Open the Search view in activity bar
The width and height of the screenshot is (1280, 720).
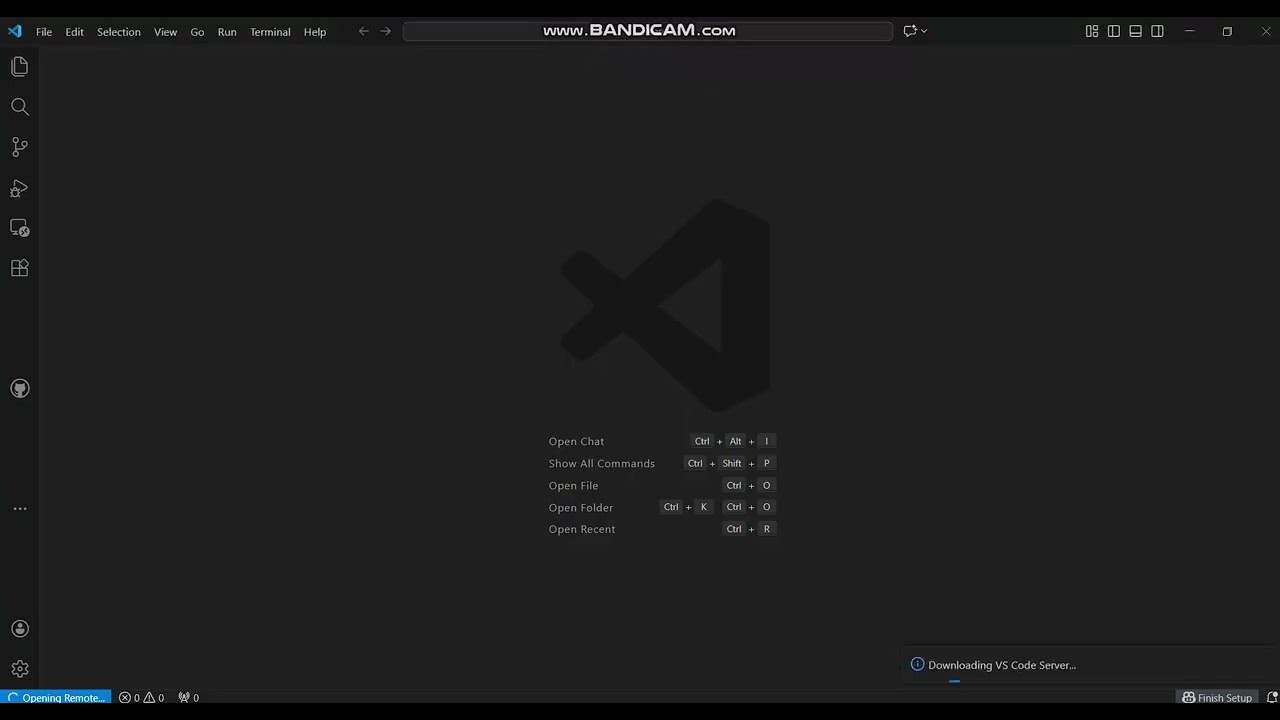point(19,107)
